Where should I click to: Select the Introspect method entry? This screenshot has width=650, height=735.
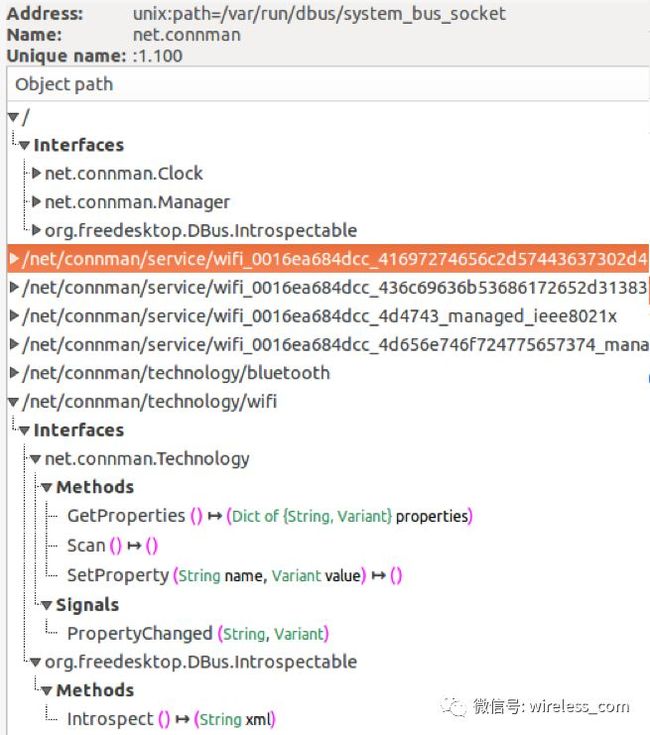click(171, 719)
